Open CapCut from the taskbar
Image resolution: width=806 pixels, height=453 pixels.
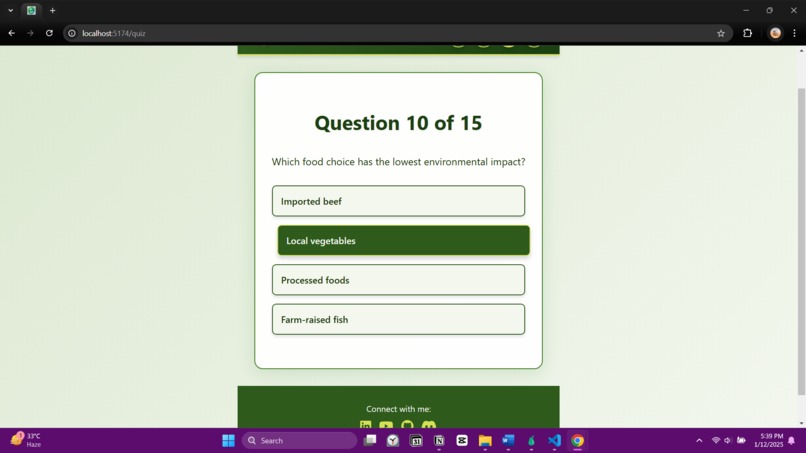coord(462,441)
